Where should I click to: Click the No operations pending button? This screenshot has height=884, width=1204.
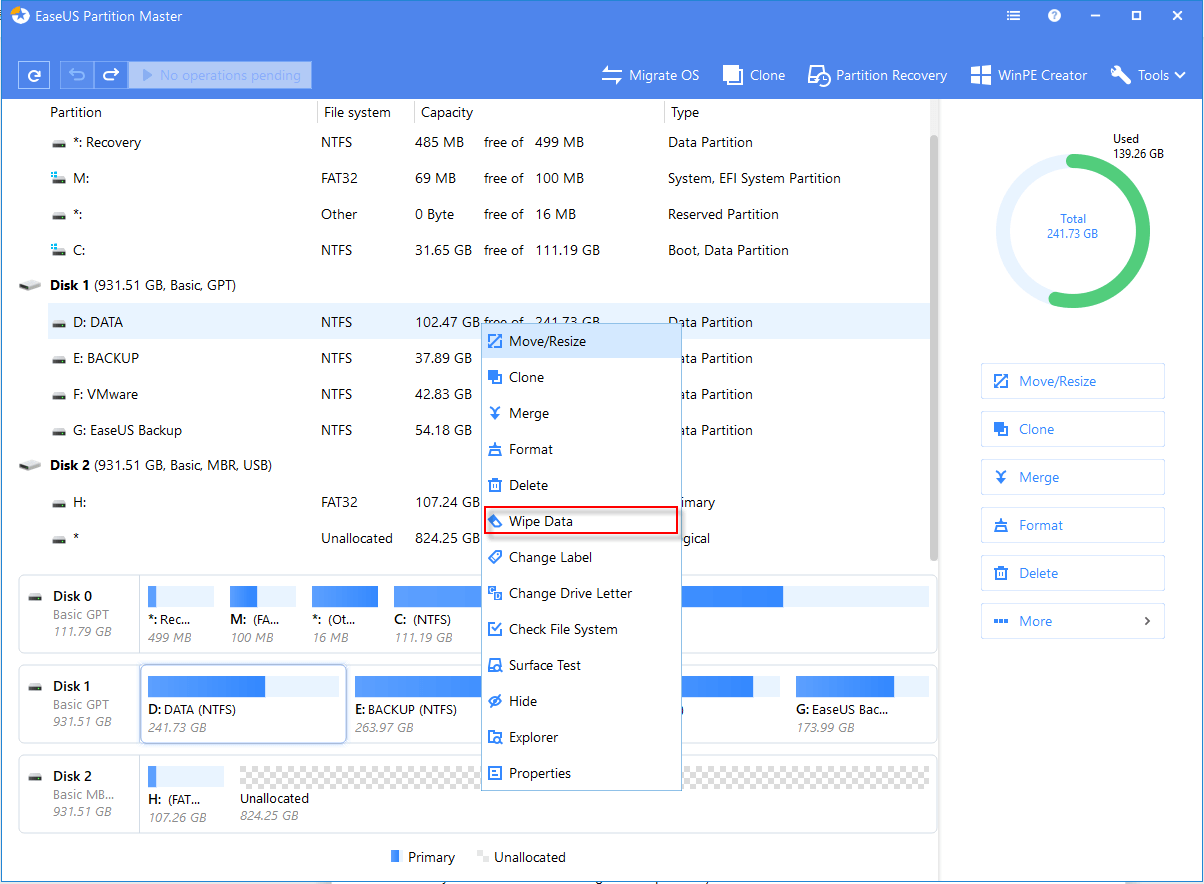pyautogui.click(x=220, y=75)
